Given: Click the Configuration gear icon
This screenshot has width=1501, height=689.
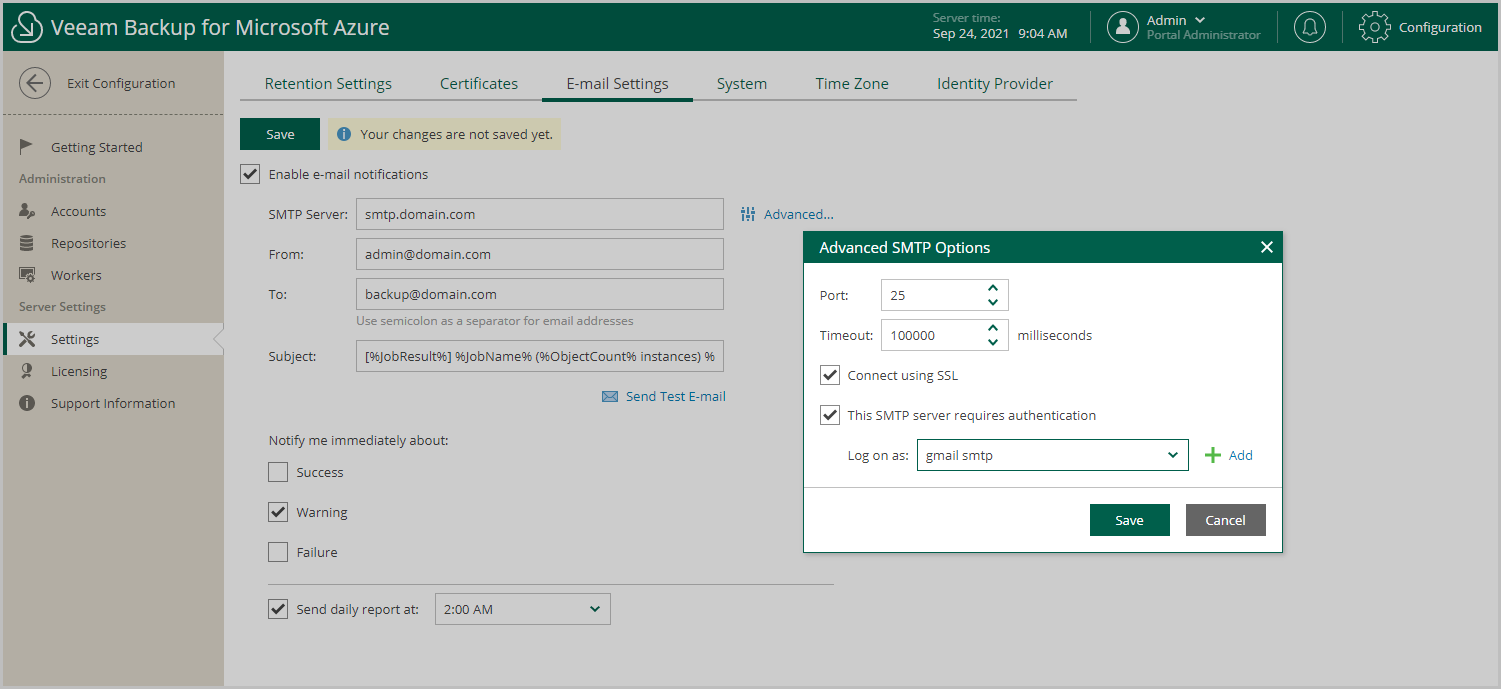Looking at the screenshot, I should pos(1375,27).
